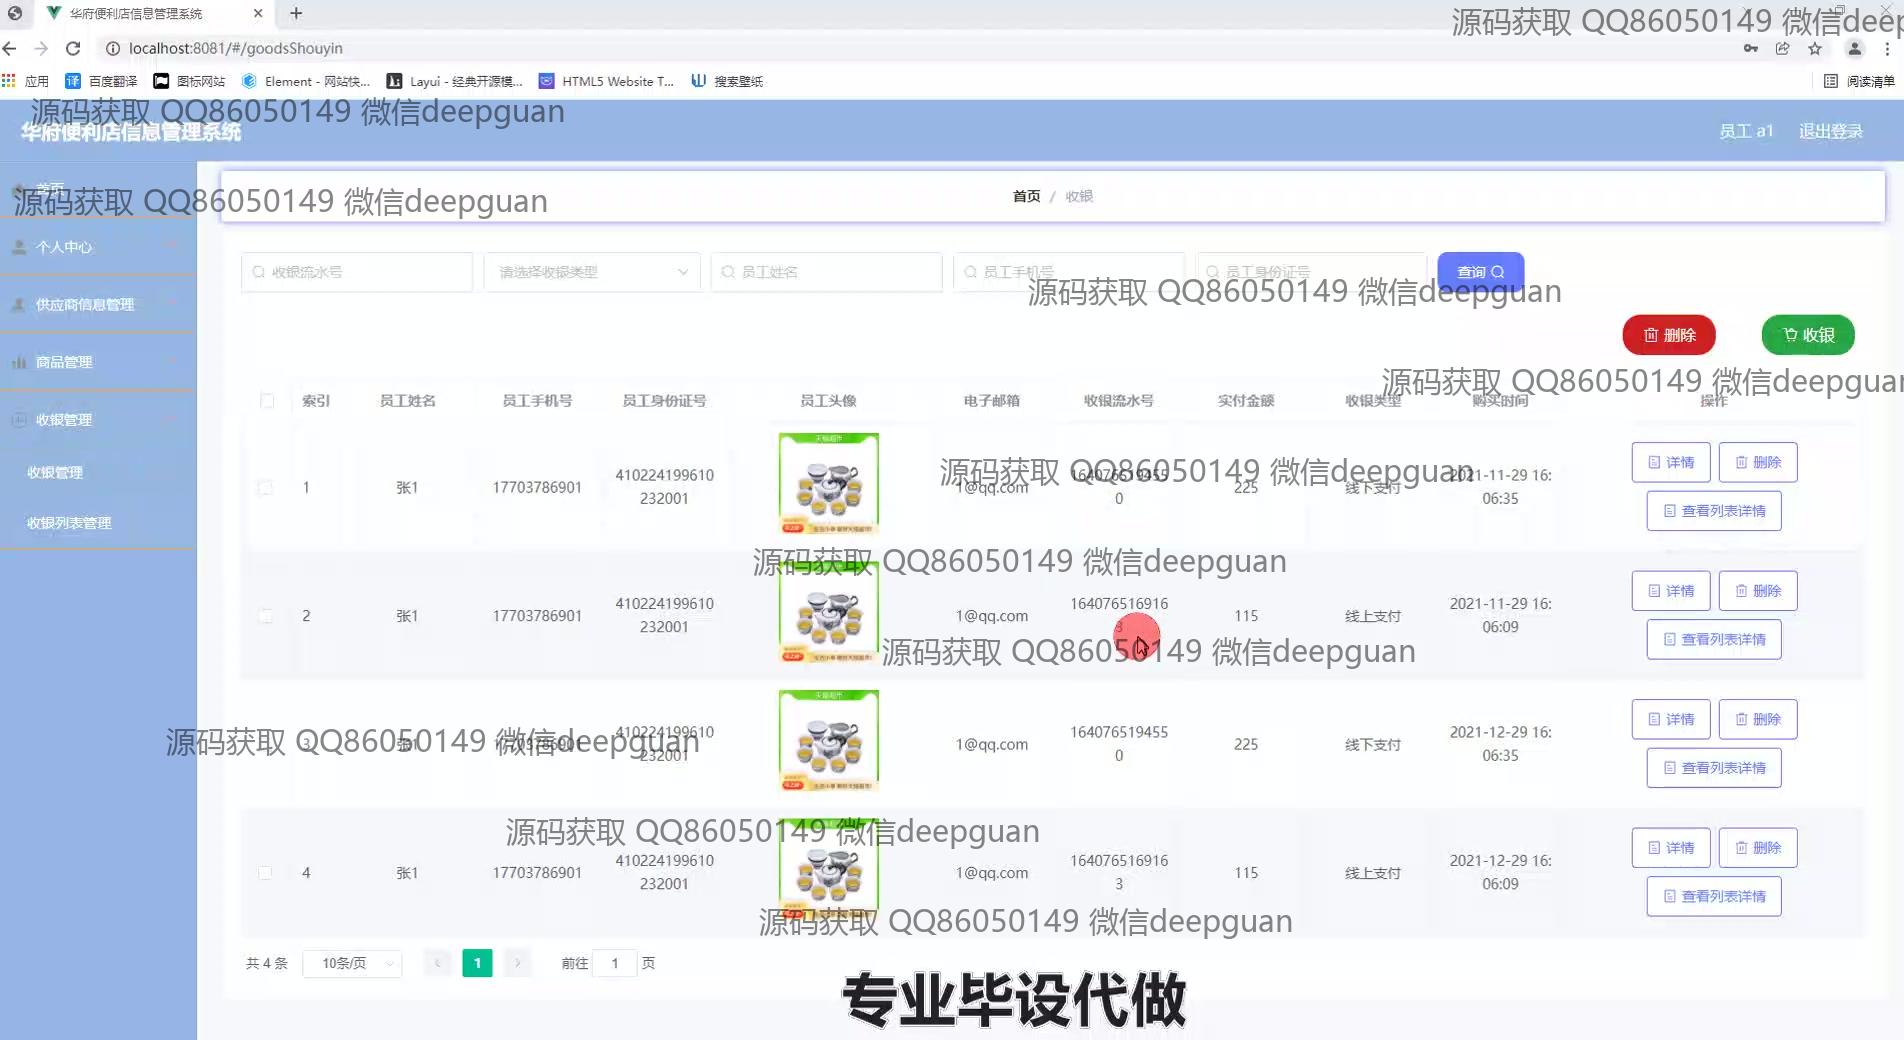
Task: Click the red 删除 button with trash icon
Action: [x=1668, y=335]
